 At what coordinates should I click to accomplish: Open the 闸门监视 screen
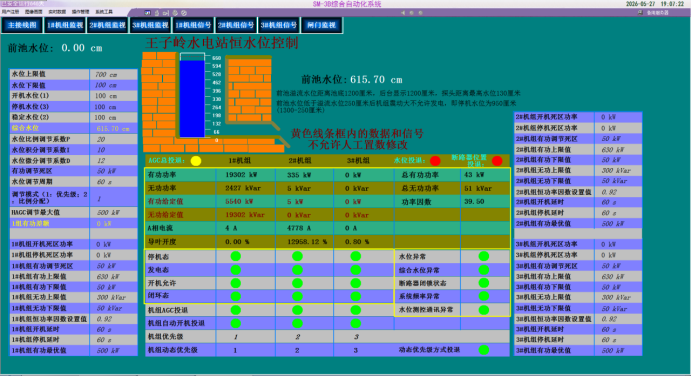click(321, 25)
